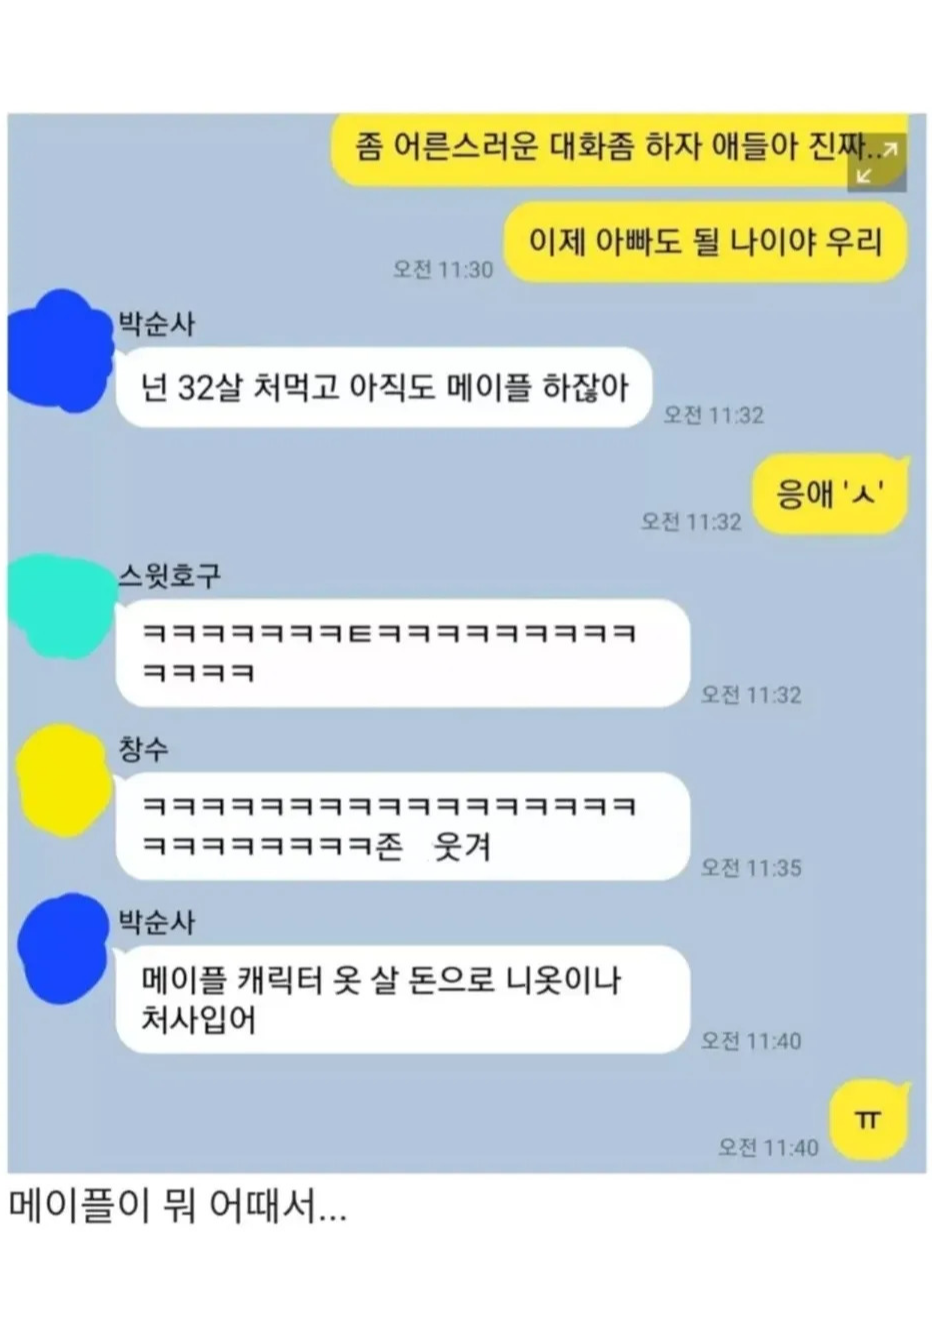The height and width of the screenshot is (1332, 932).
Task: Click the upper 박순사 sender name
Action: point(157,325)
